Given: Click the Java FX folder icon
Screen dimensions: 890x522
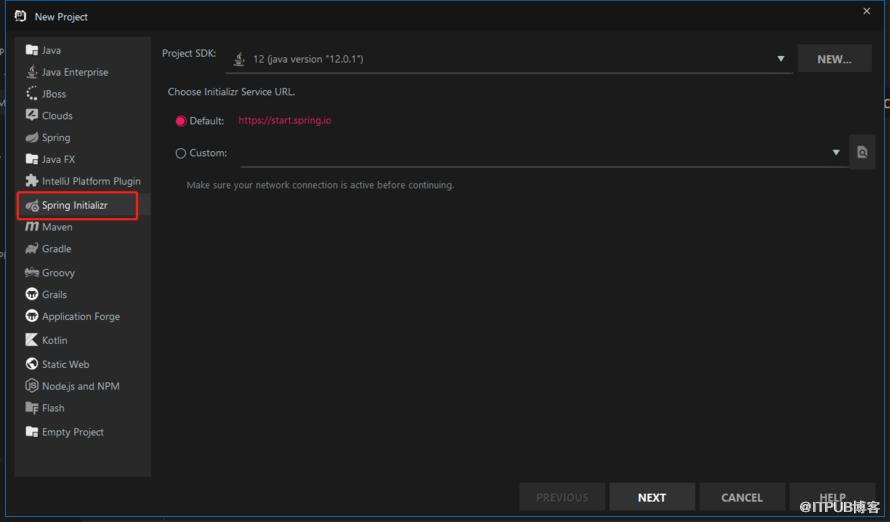Looking at the screenshot, I should coord(32,159).
